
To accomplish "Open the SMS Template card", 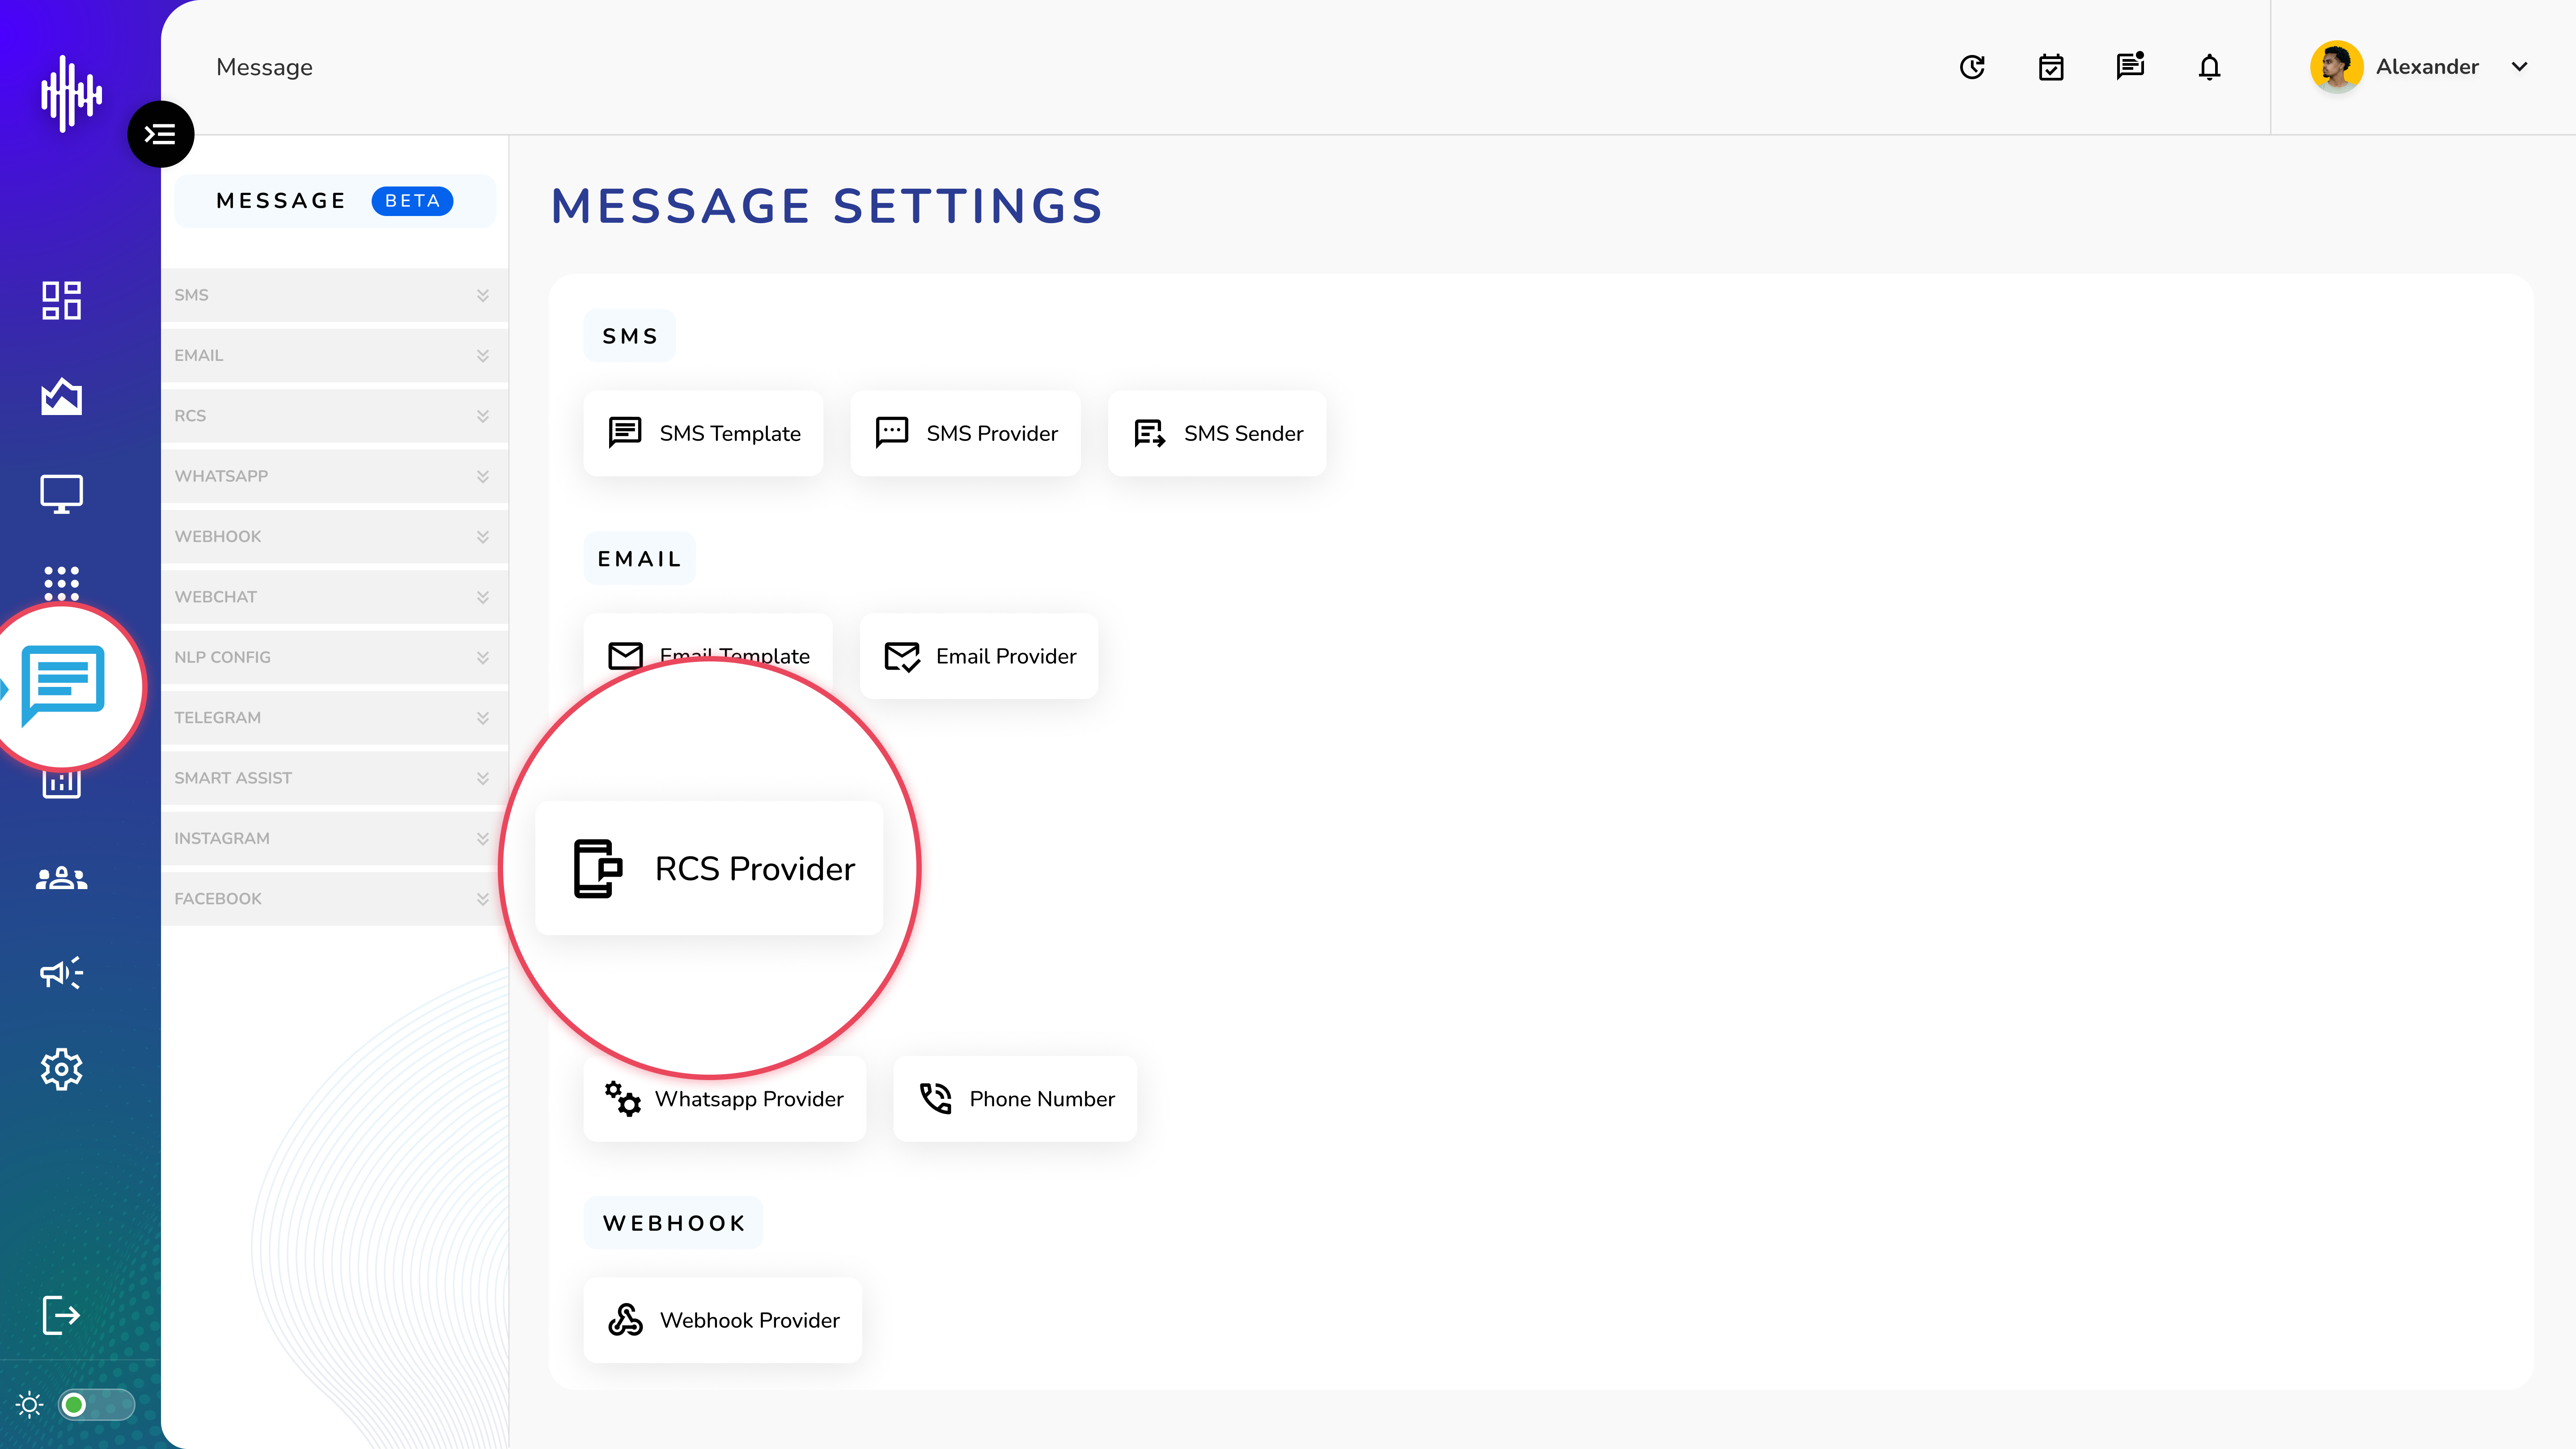I will pyautogui.click(x=703, y=433).
